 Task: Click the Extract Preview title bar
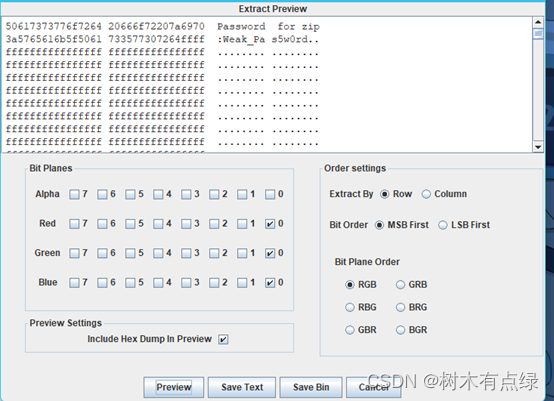273,9
